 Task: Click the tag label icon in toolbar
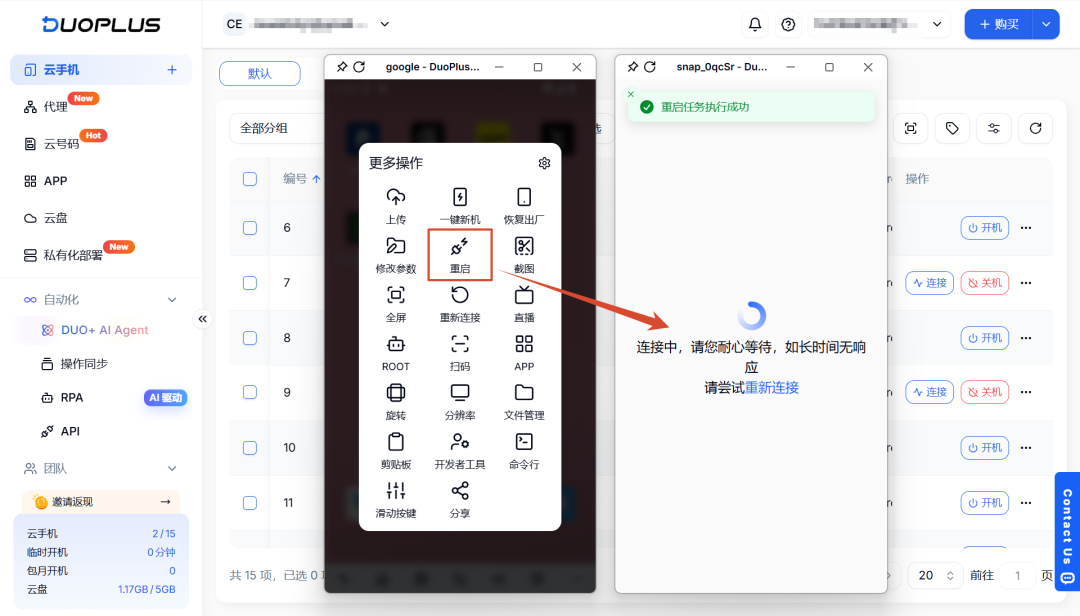click(952, 128)
